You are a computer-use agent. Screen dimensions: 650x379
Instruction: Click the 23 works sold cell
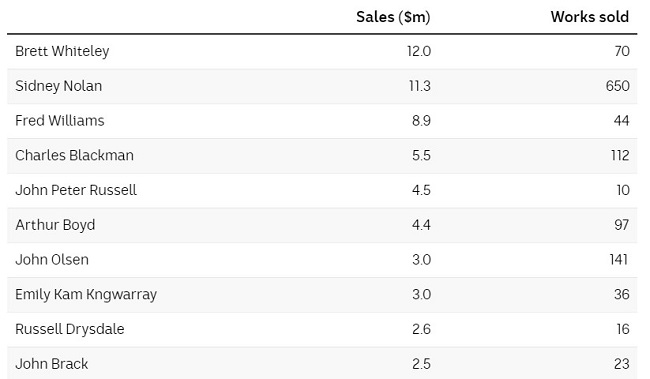(x=622, y=364)
